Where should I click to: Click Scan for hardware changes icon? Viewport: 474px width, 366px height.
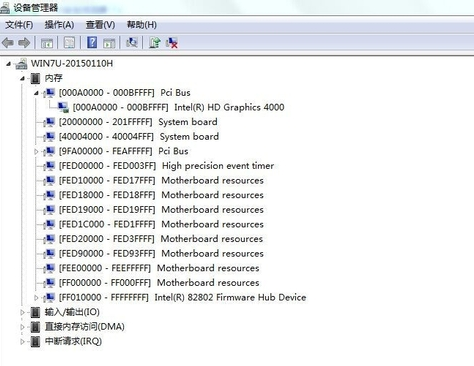(x=132, y=43)
